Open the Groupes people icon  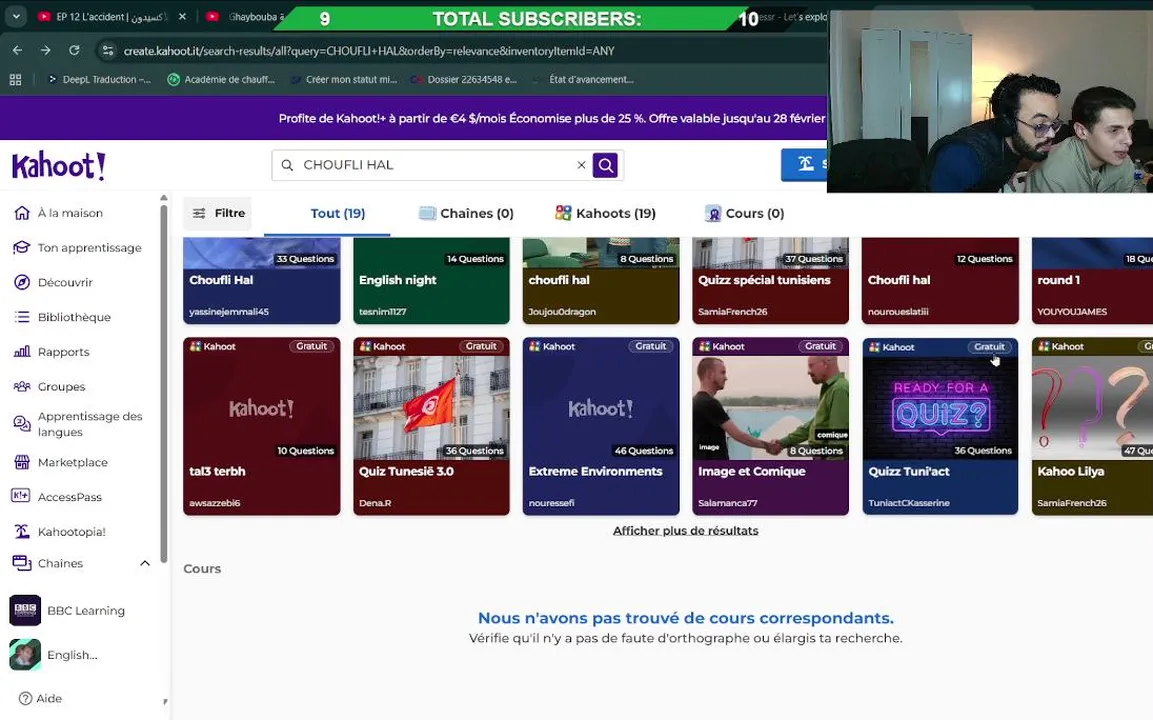point(22,386)
